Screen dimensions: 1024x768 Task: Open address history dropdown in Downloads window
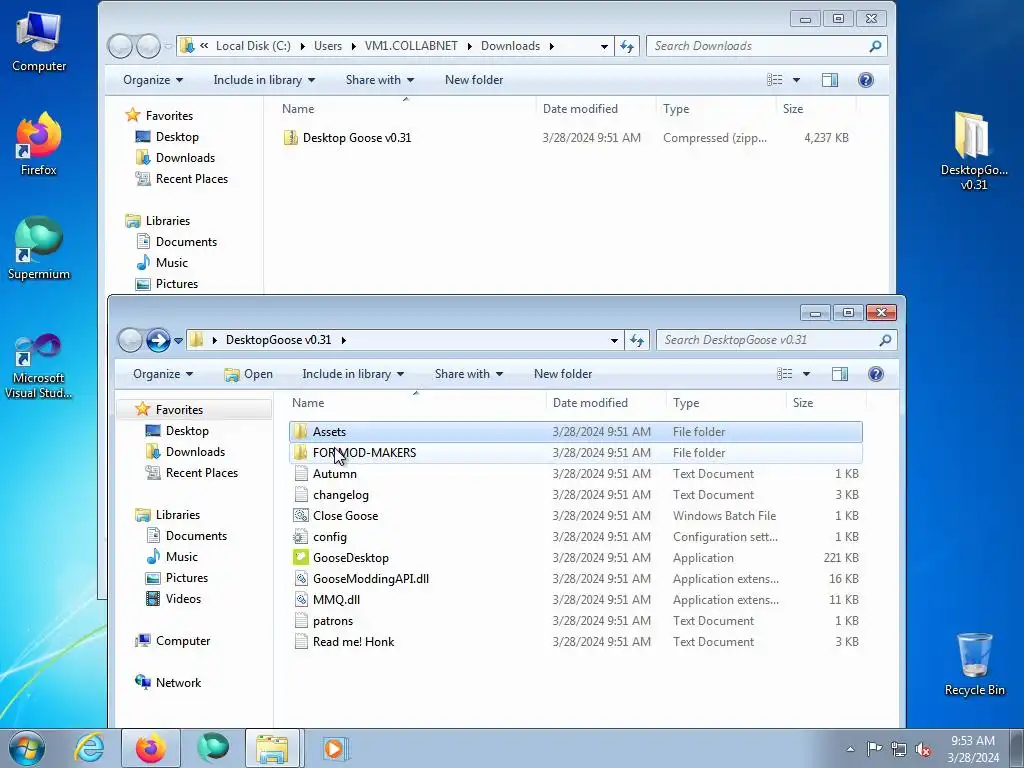point(604,46)
